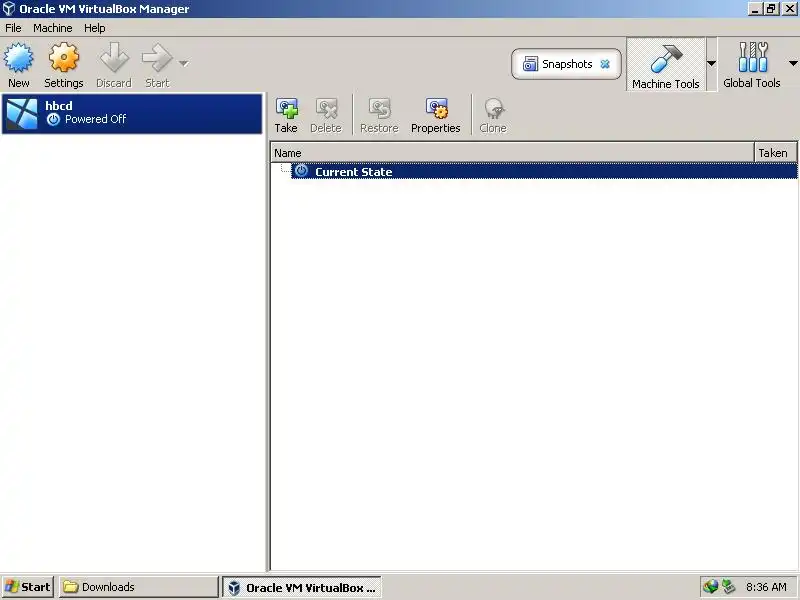Open Settings with the gear icon

[x=64, y=58]
